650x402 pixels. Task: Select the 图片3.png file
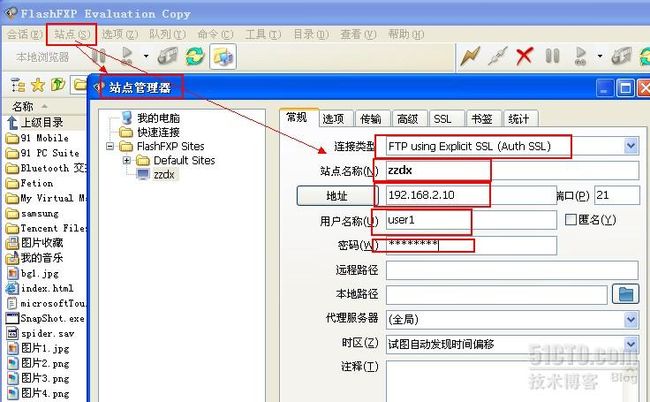pos(45,378)
